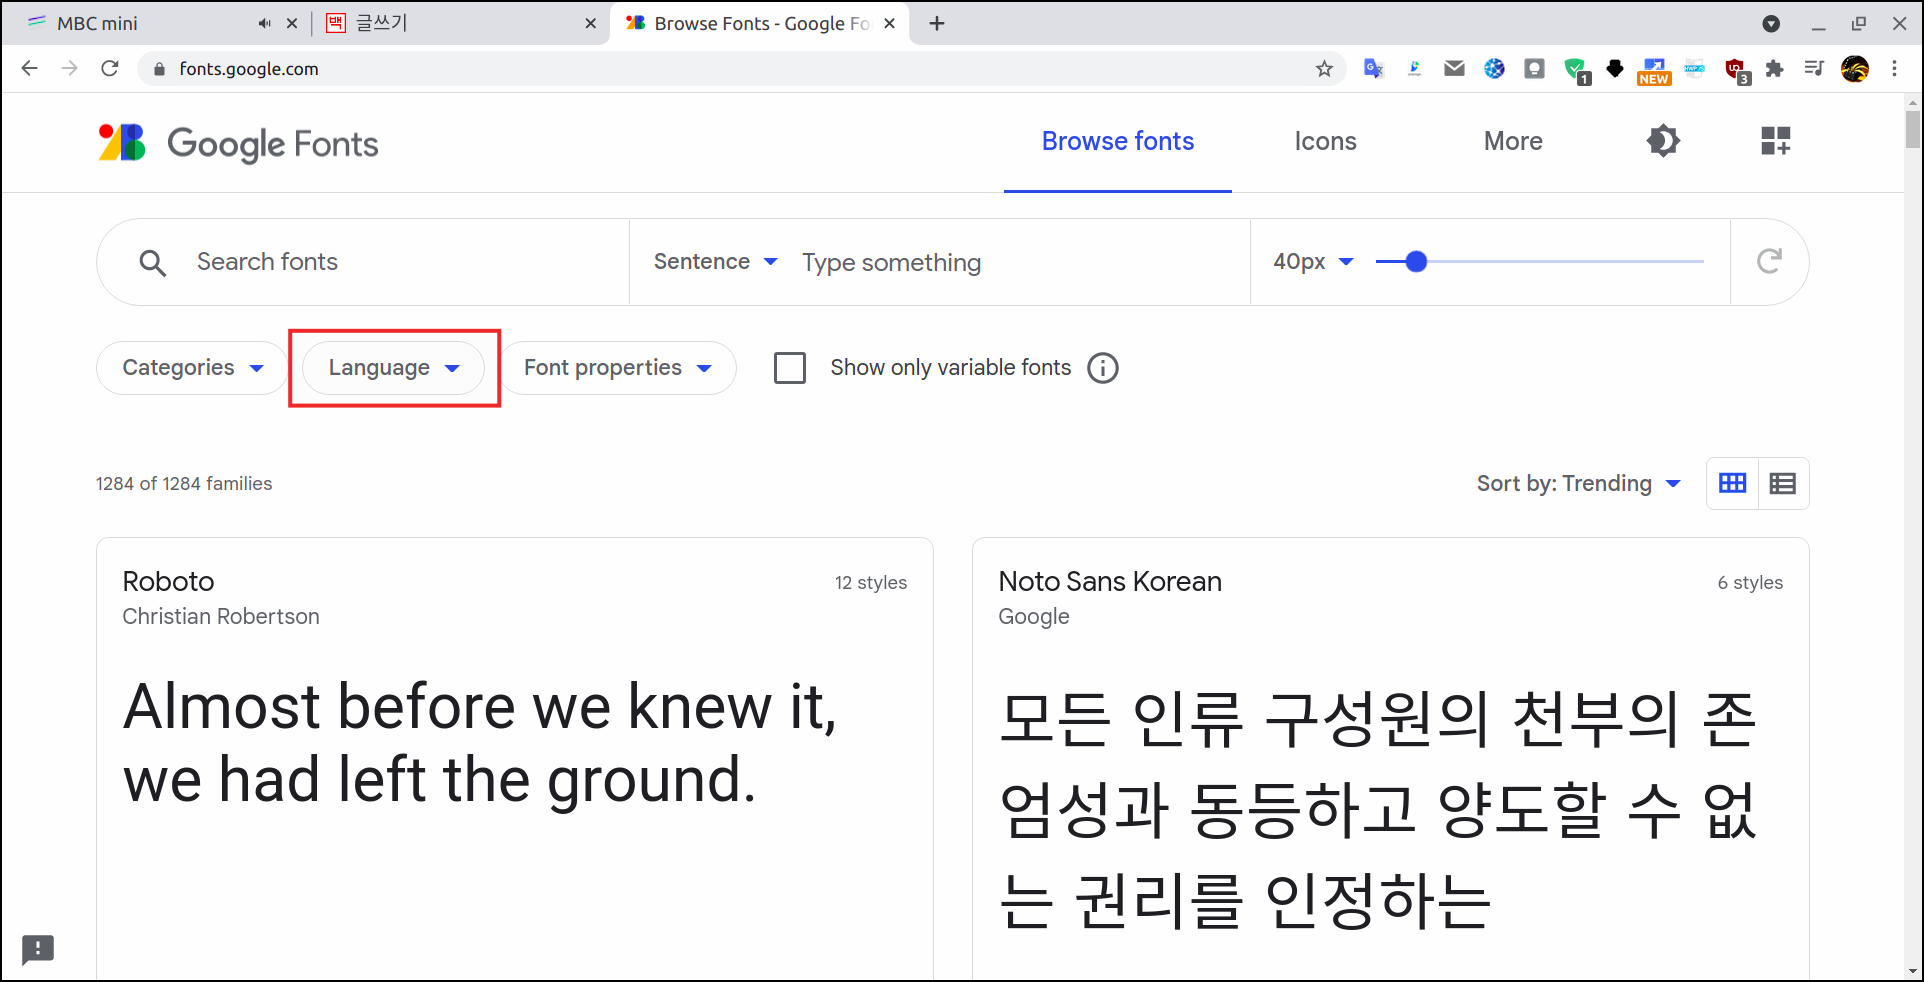Screen dimensions: 1924x982
Task: Open green shield adblock extension
Action: coord(1576,70)
